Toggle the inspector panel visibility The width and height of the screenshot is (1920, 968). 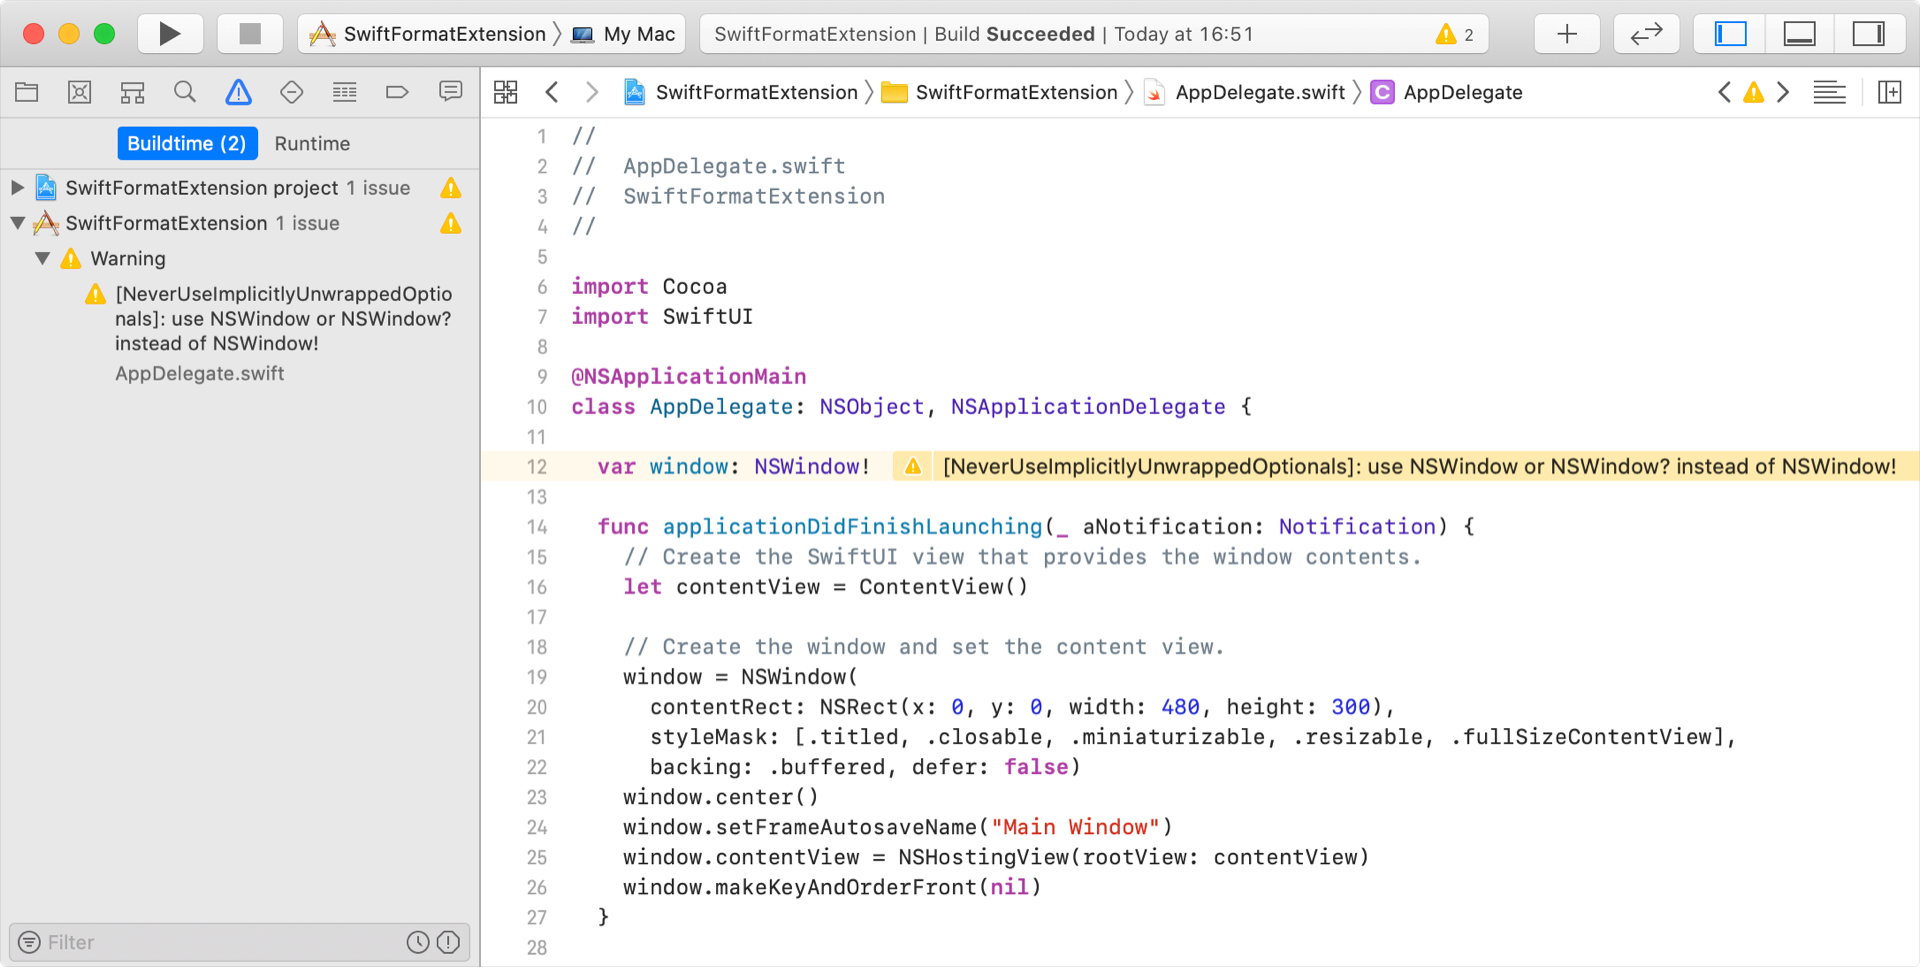pyautogui.click(x=1869, y=33)
